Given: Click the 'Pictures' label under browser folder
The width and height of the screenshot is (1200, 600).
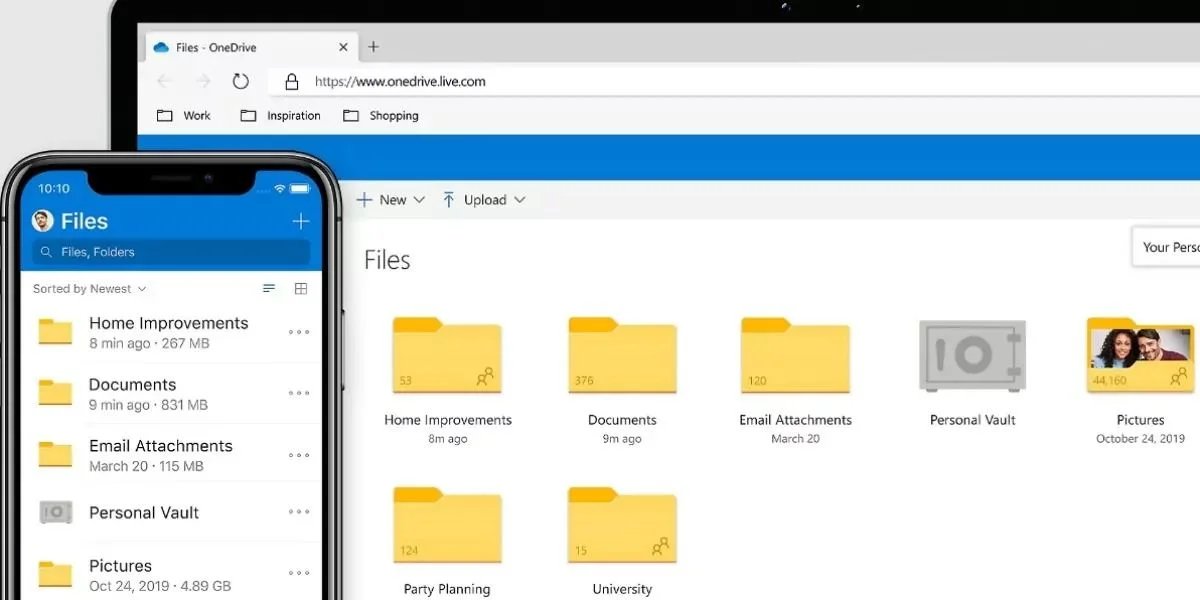Looking at the screenshot, I should pyautogui.click(x=1140, y=420).
